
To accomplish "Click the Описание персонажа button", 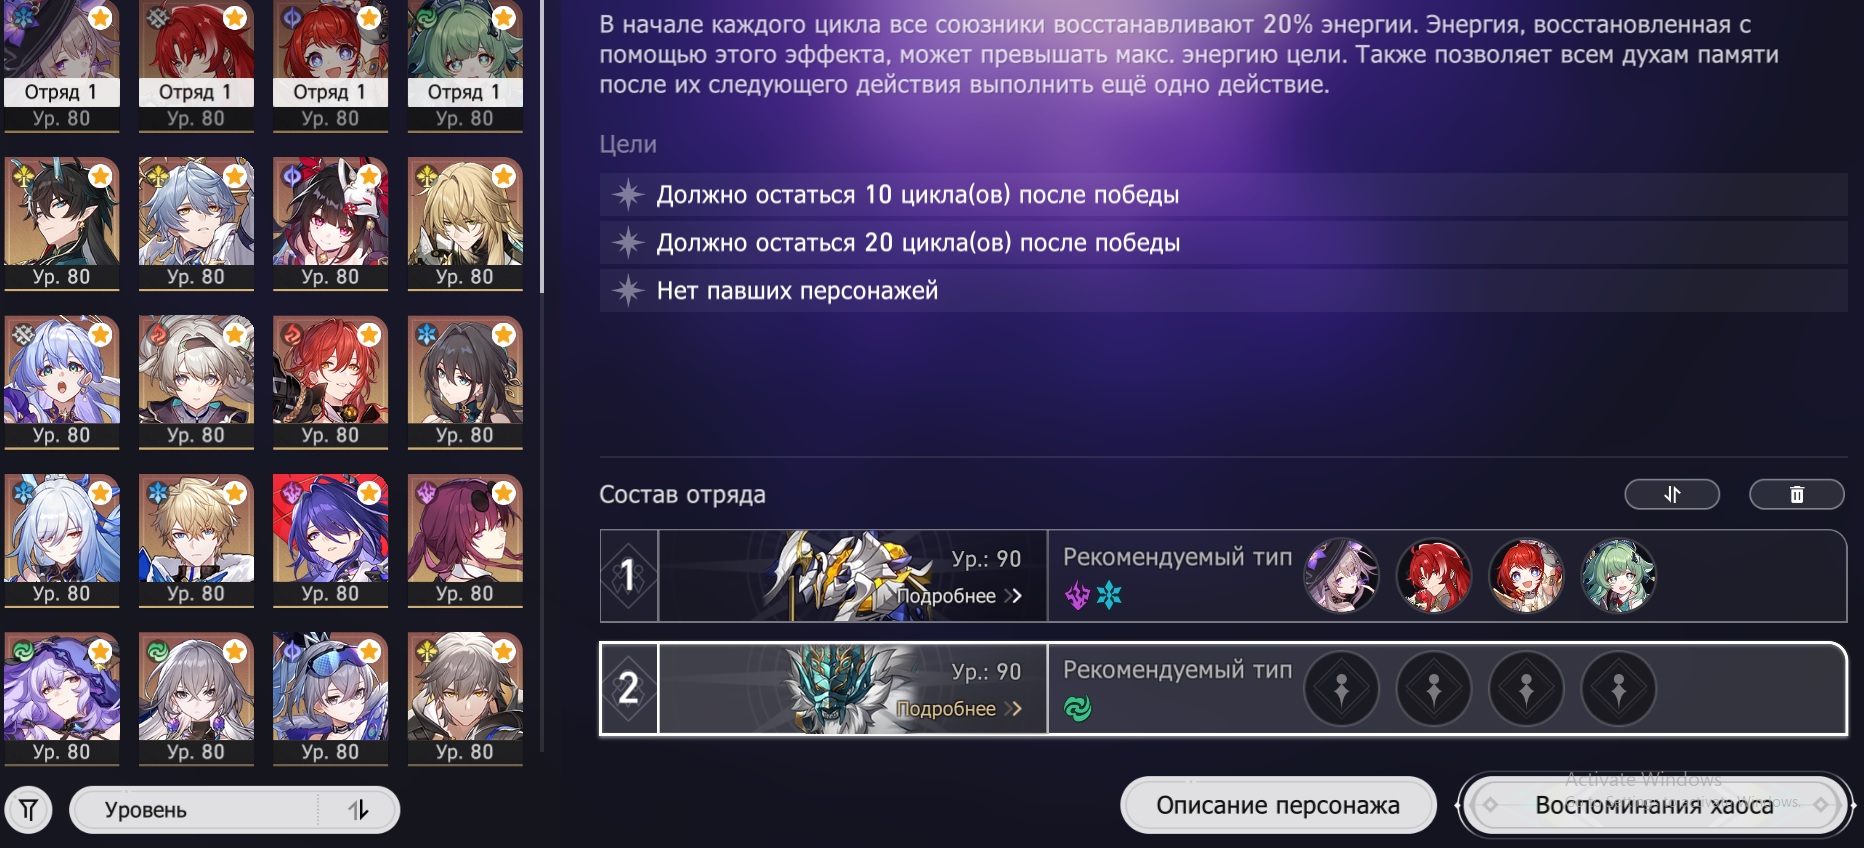I will pyautogui.click(x=1278, y=805).
